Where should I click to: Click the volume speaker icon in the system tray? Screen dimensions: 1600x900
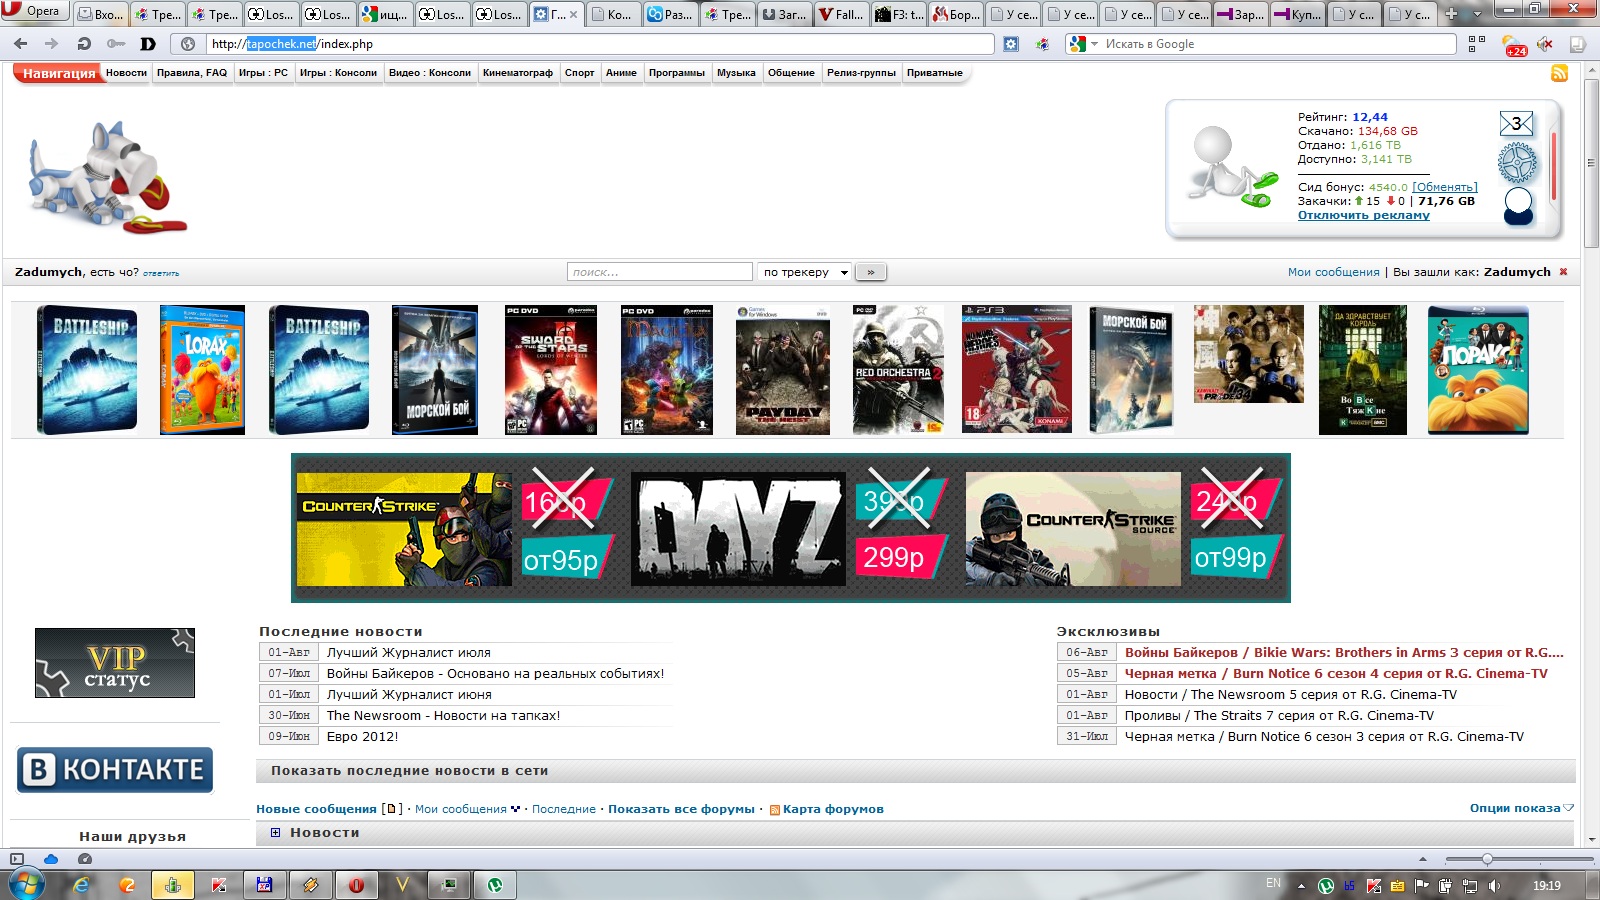pos(1494,886)
